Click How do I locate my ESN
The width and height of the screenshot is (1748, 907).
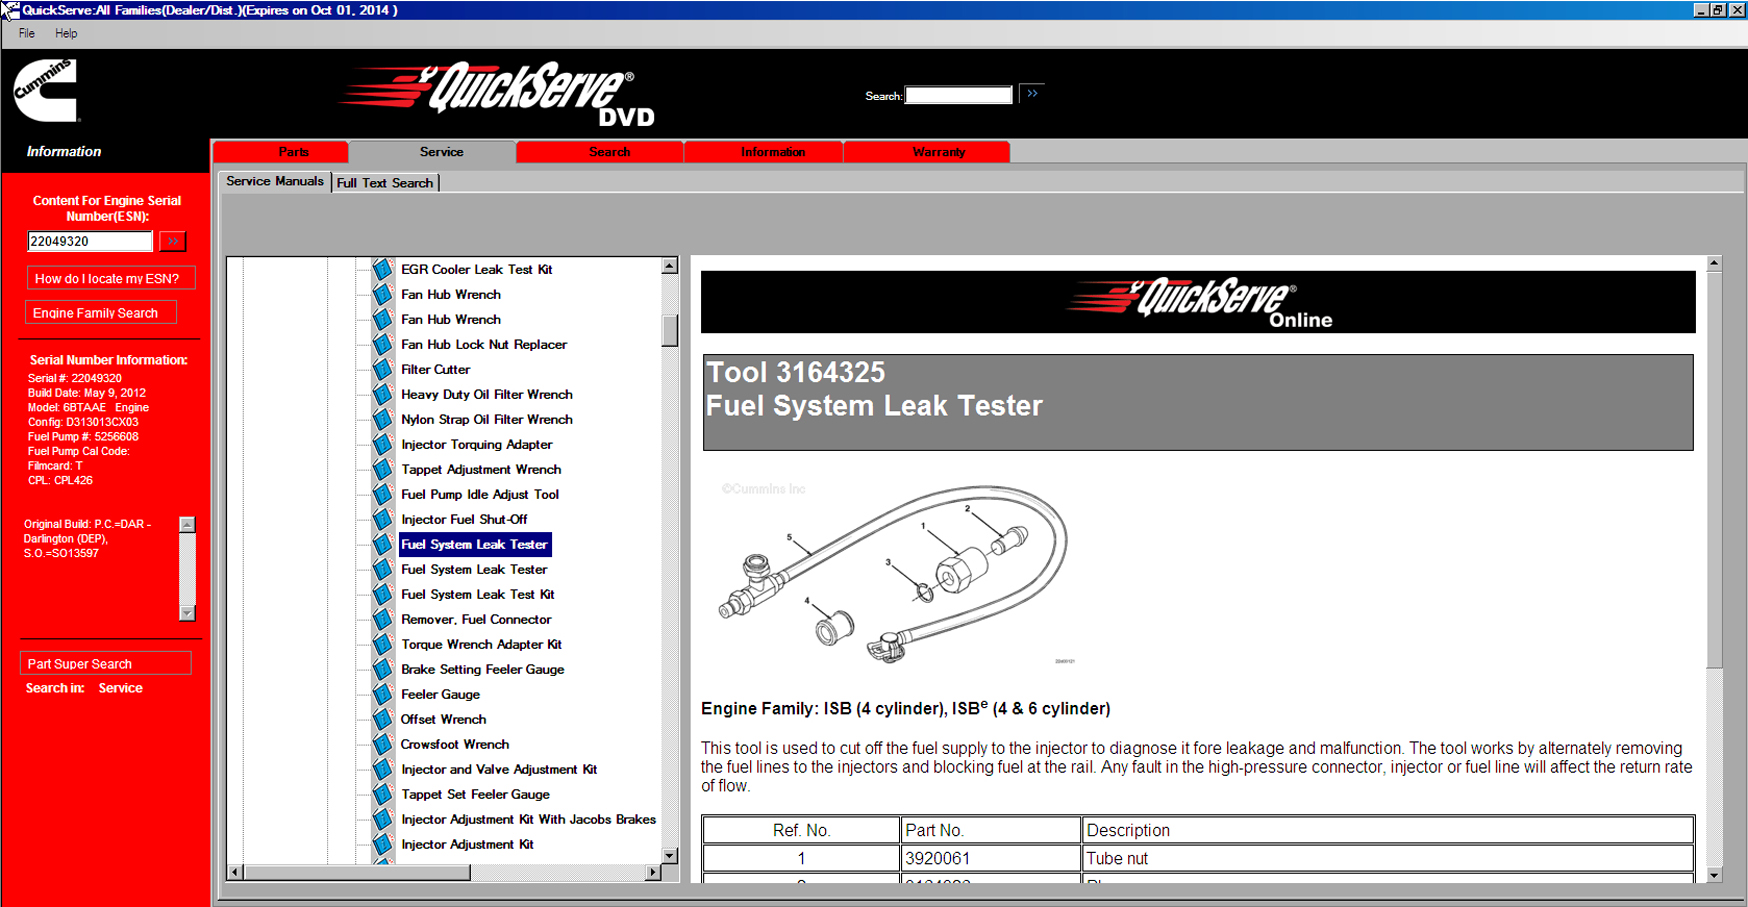[x=108, y=279]
